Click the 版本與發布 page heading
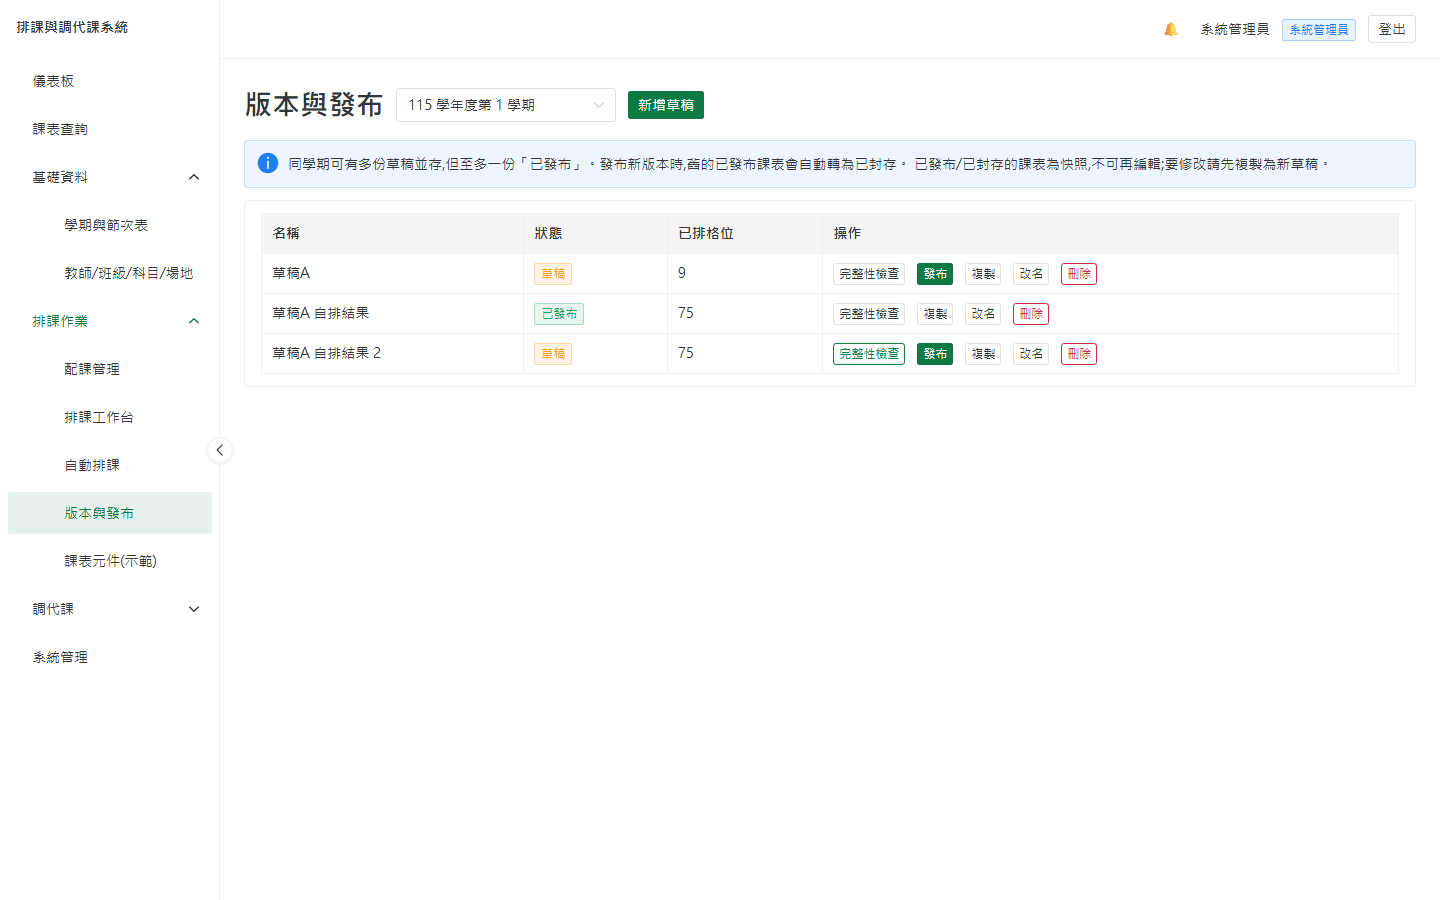Viewport: 1440px width, 900px height. pyautogui.click(x=314, y=105)
